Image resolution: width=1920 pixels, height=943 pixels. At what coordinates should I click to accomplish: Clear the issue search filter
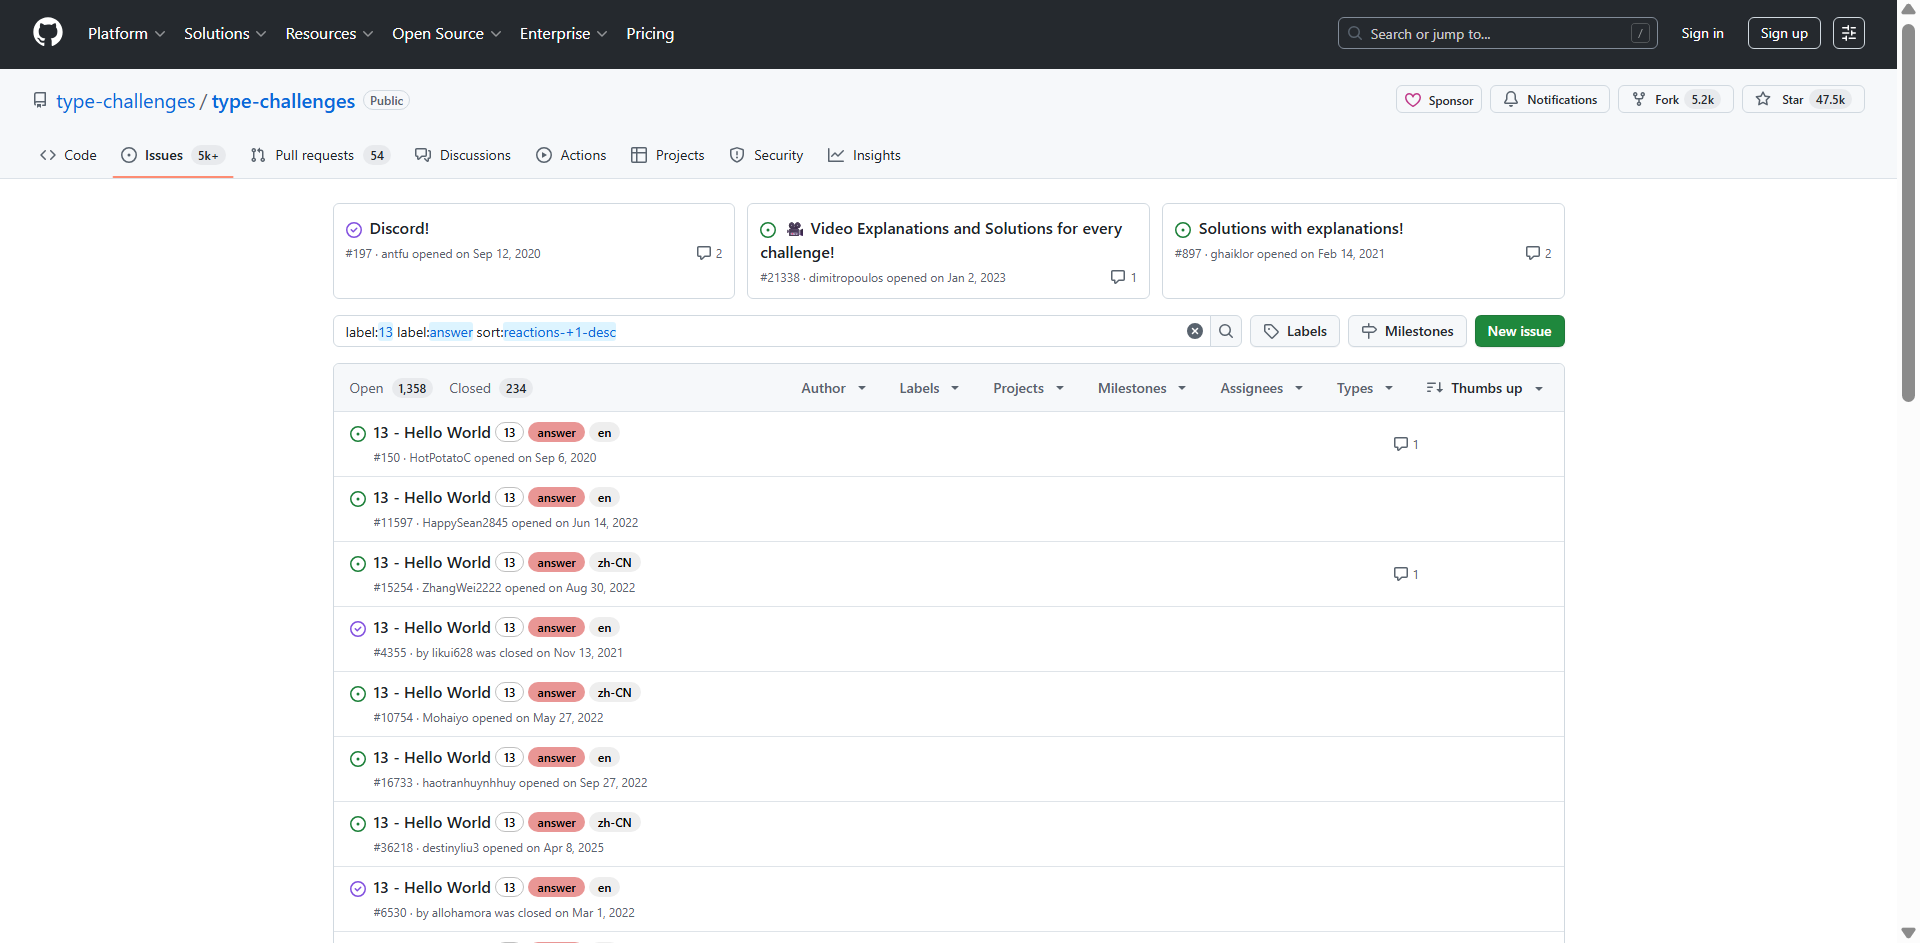point(1194,331)
